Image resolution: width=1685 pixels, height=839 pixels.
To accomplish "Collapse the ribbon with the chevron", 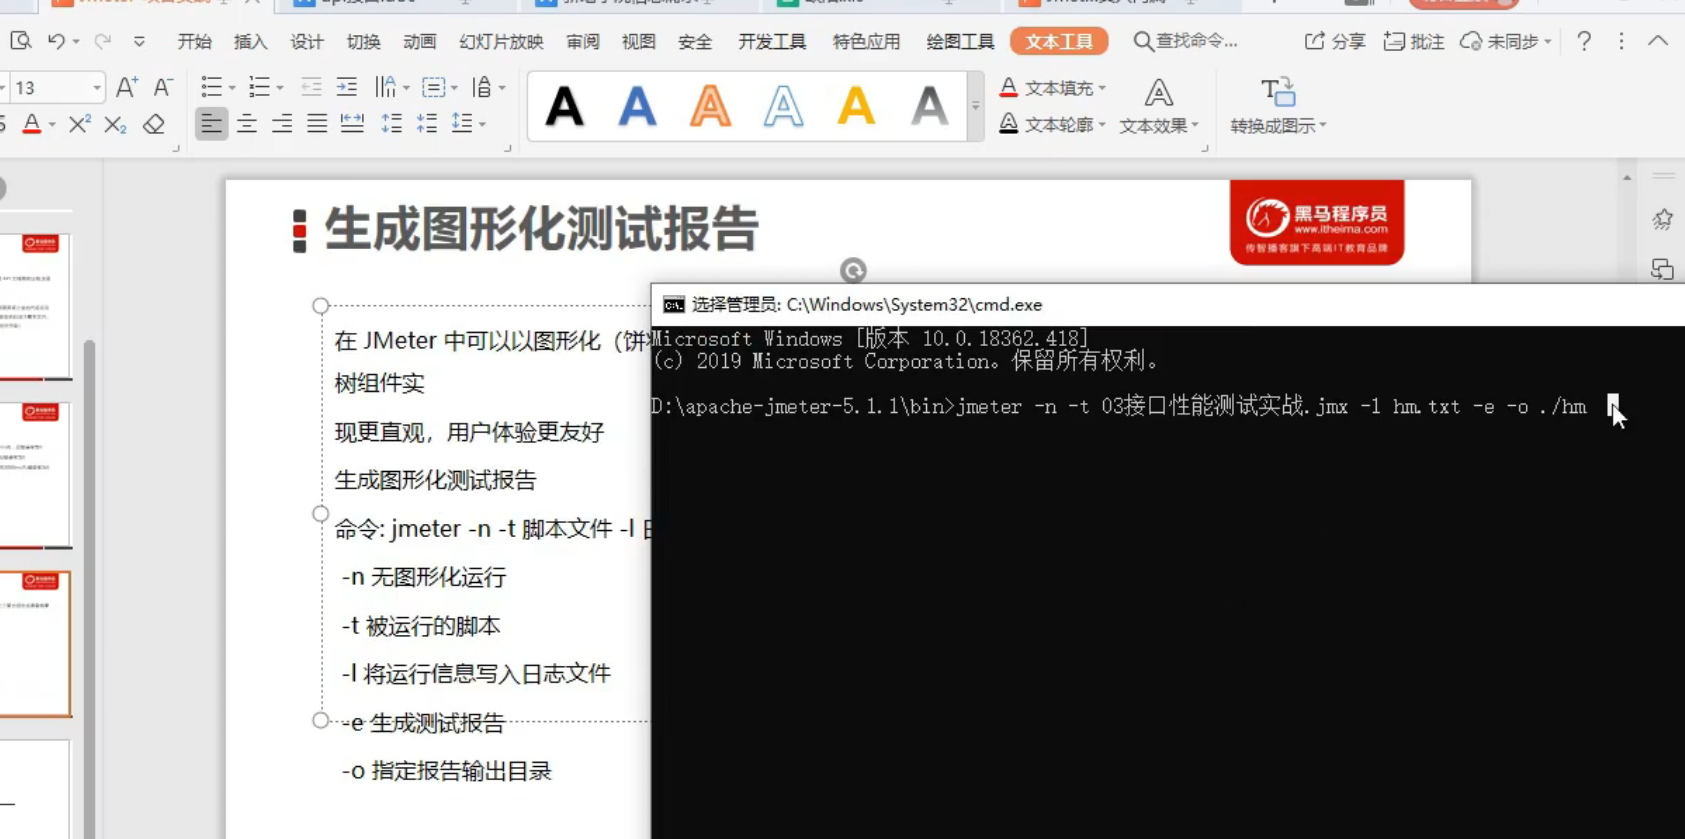I will 1658,41.
